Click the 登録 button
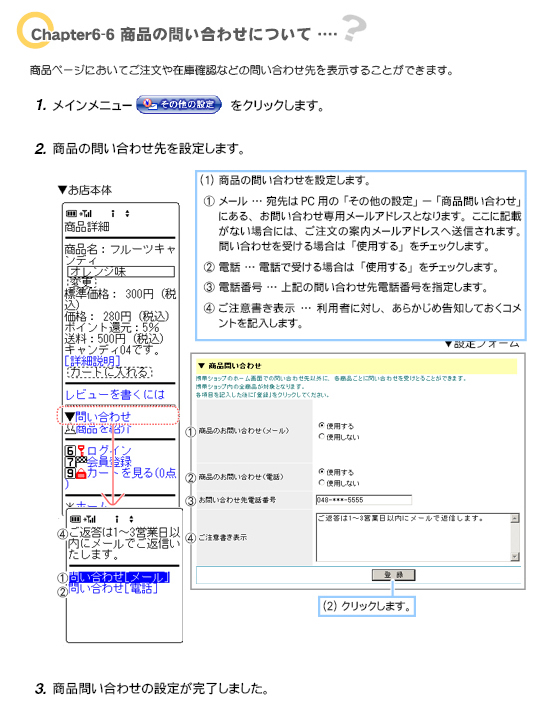Image resolution: width=545 pixels, height=718 pixels. click(393, 575)
